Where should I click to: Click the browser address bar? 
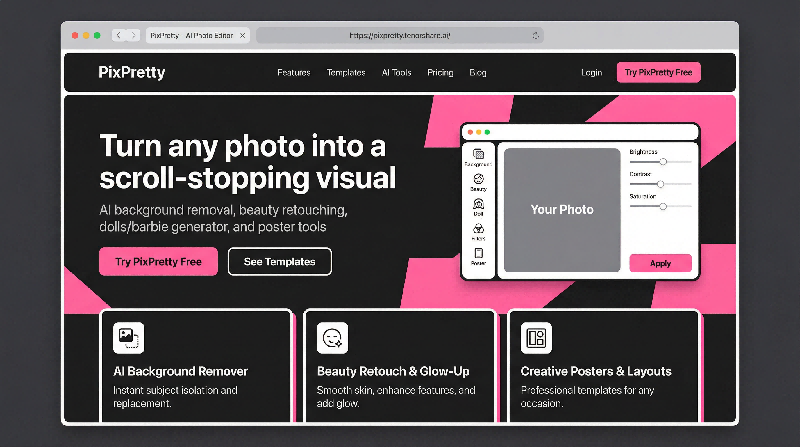[399, 35]
